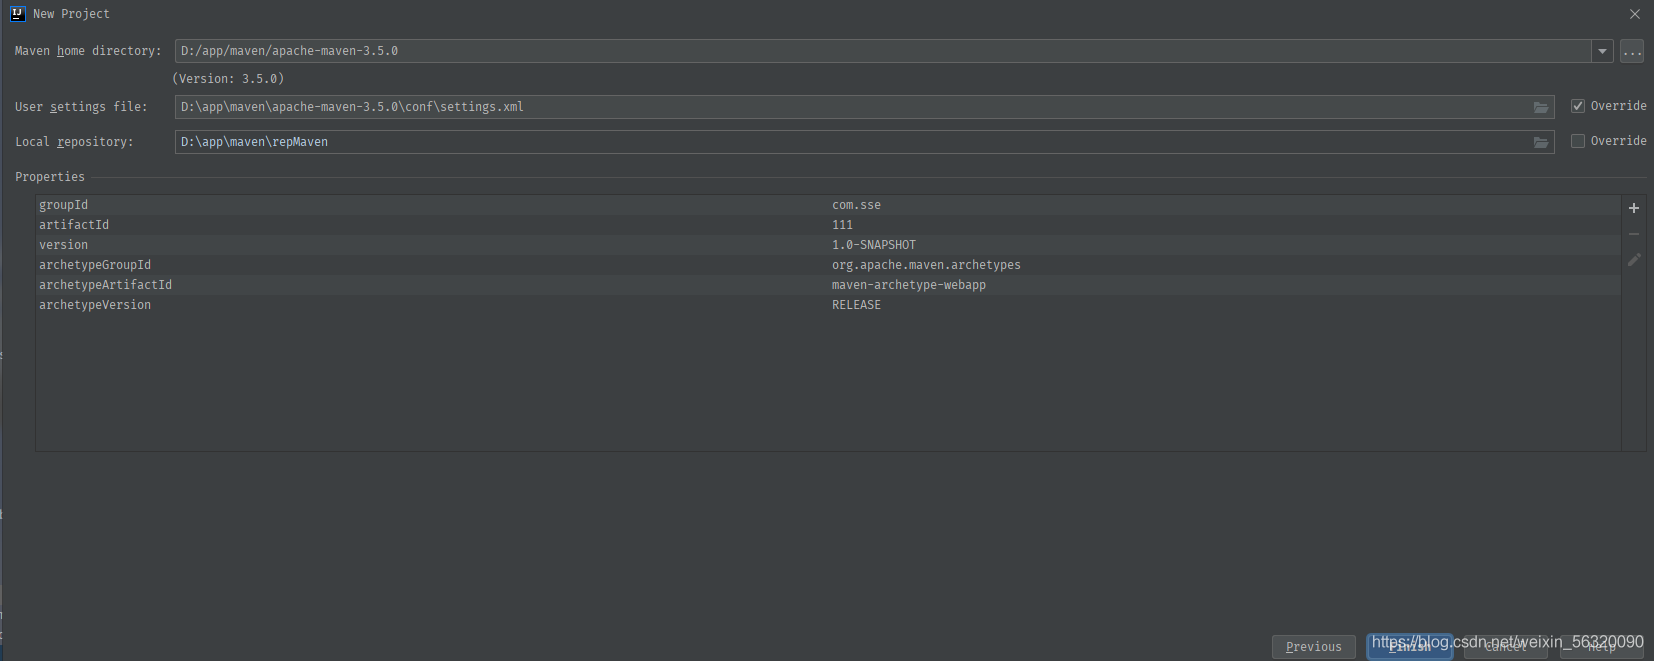1654x661 pixels.
Task: Expand Maven home directory dropdown
Action: tap(1603, 51)
